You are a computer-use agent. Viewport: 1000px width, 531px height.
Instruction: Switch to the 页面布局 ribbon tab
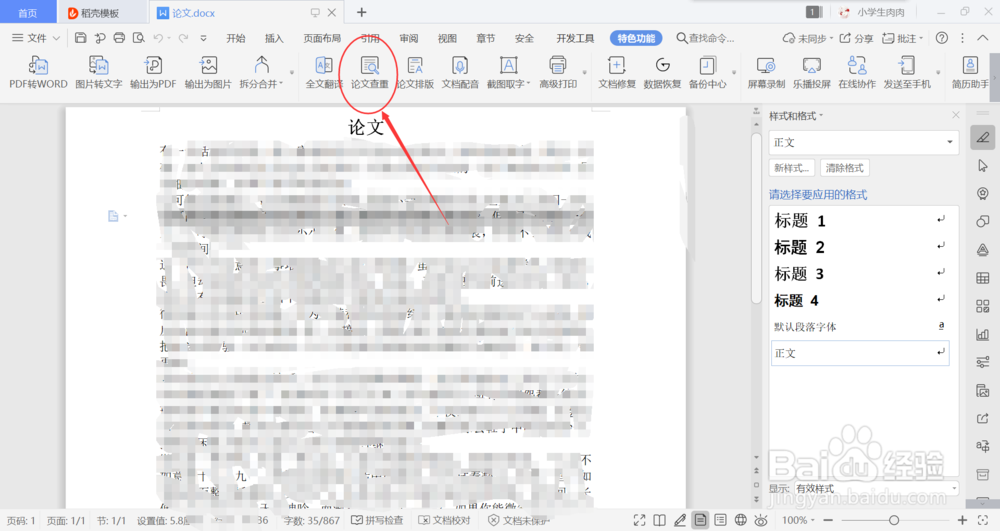point(322,38)
